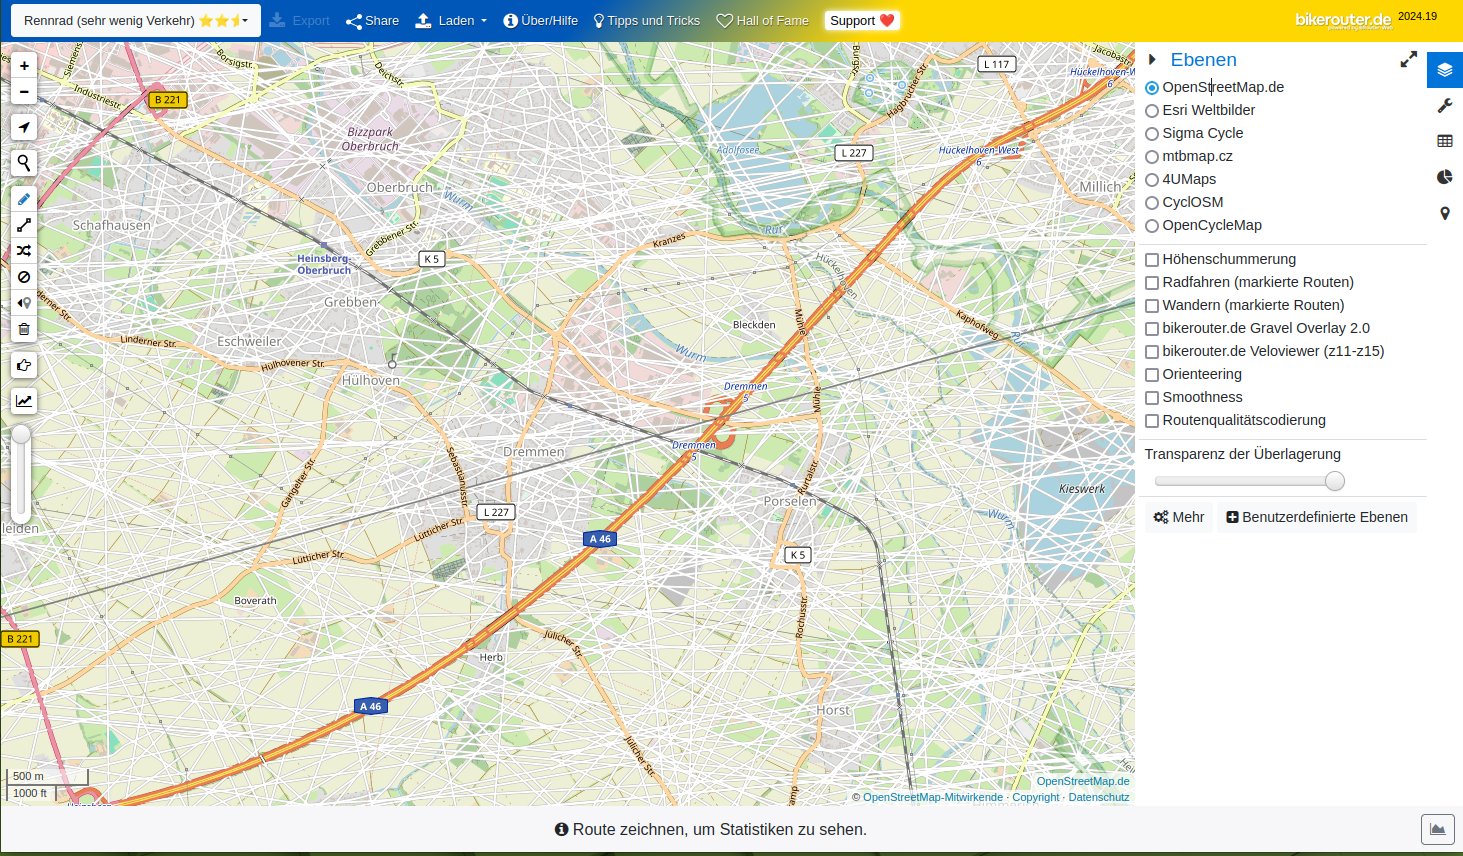
Task: Click the trash icon to delete route
Action: pos(24,329)
